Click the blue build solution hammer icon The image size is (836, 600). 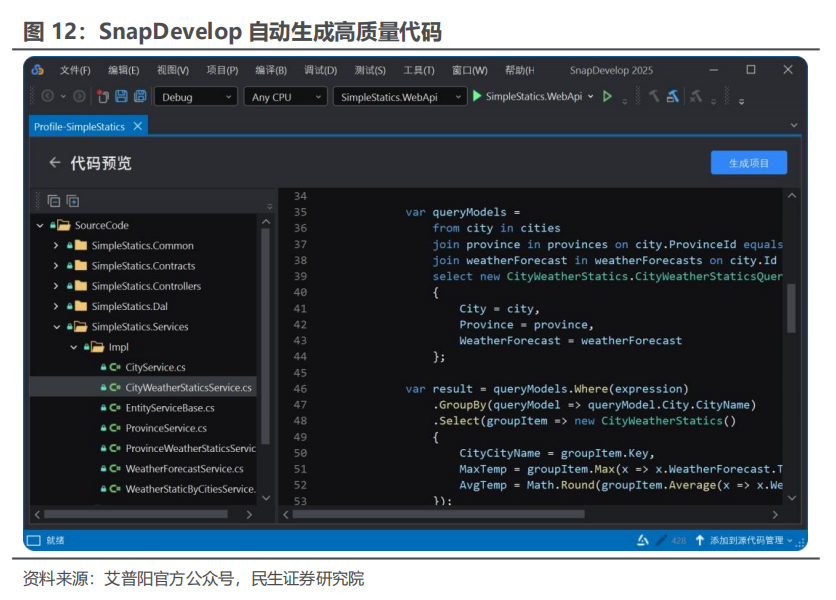point(673,96)
